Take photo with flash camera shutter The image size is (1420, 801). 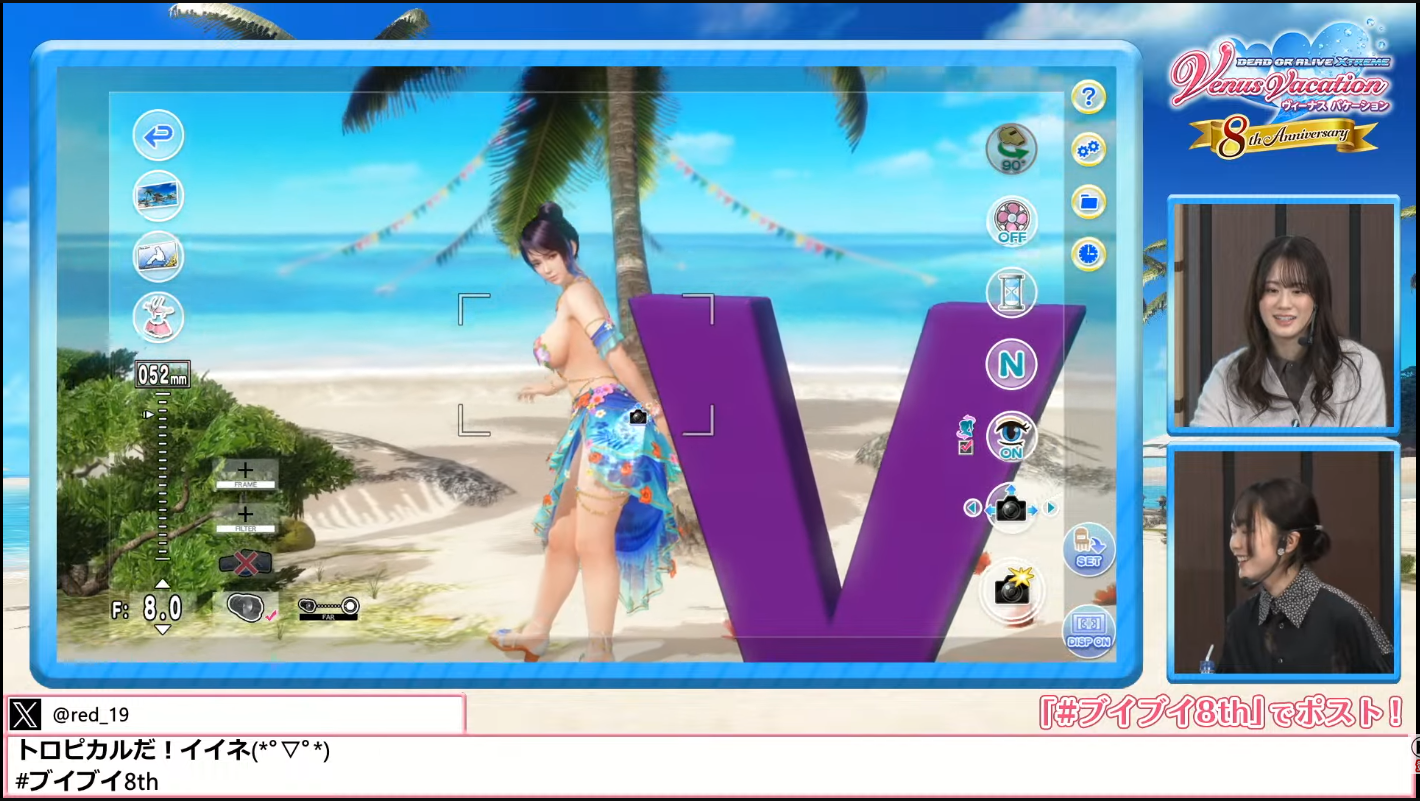1012,590
